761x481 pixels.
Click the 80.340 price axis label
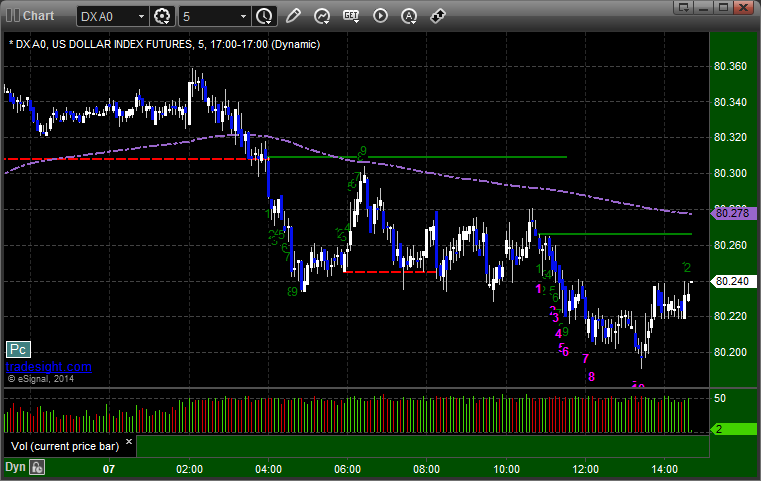[730, 102]
